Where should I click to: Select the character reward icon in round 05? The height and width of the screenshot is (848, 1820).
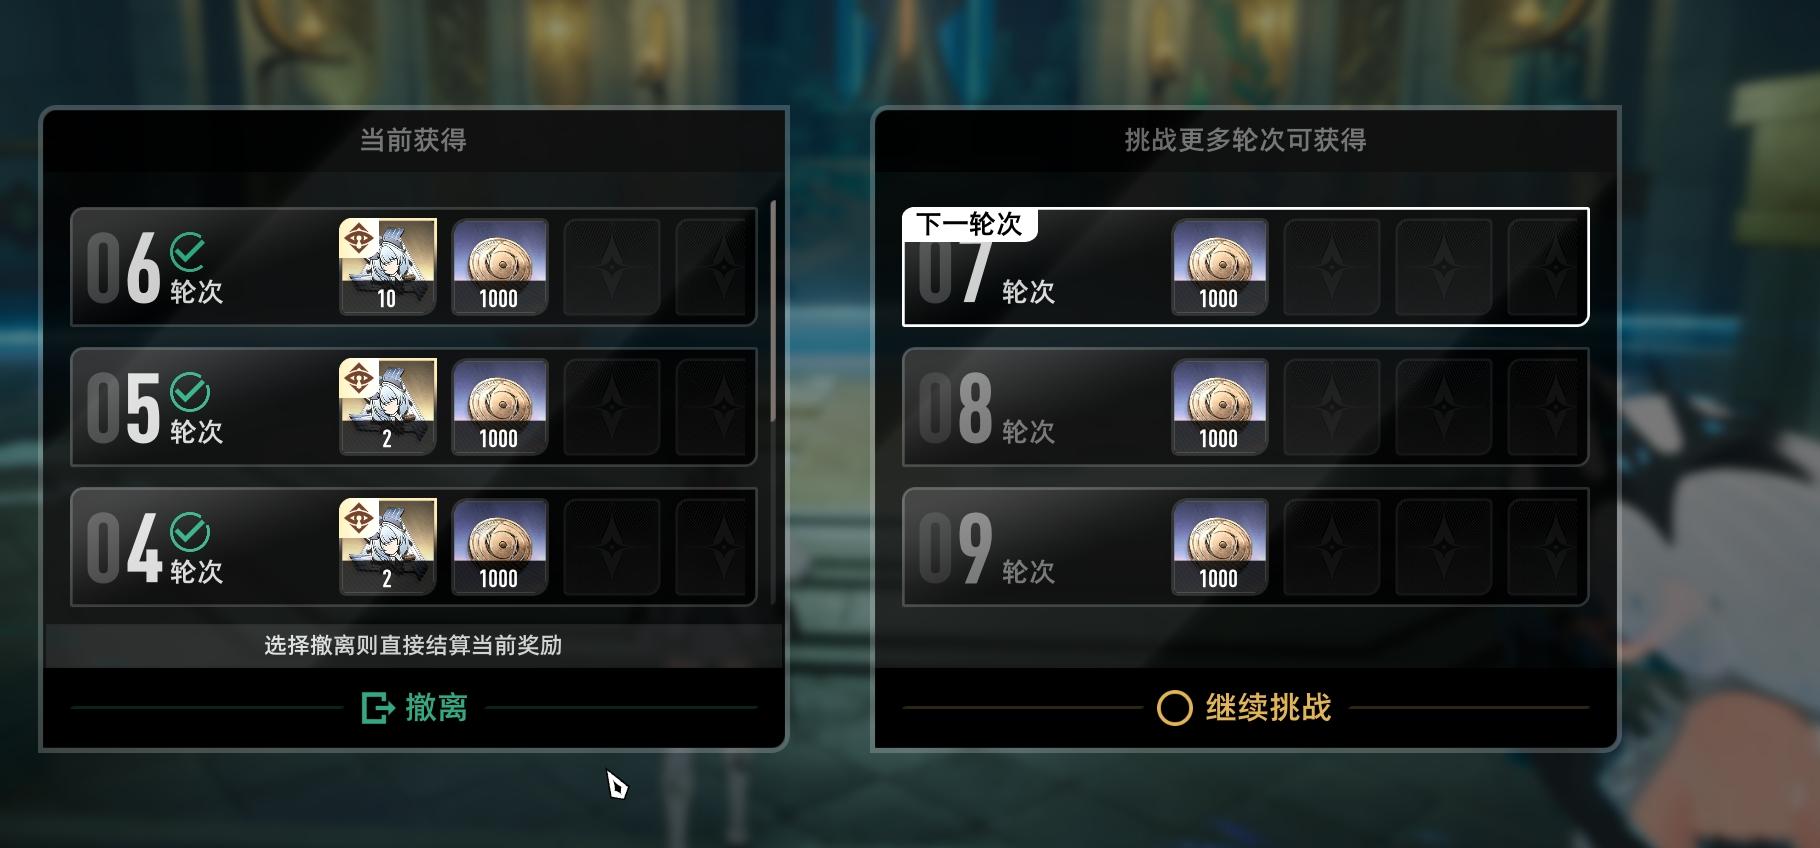click(388, 407)
